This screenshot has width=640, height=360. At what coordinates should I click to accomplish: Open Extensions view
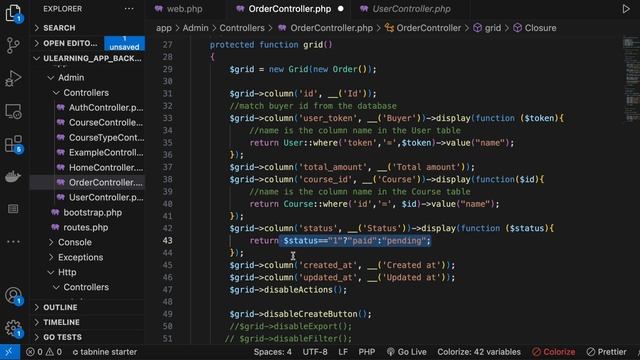click(13, 144)
